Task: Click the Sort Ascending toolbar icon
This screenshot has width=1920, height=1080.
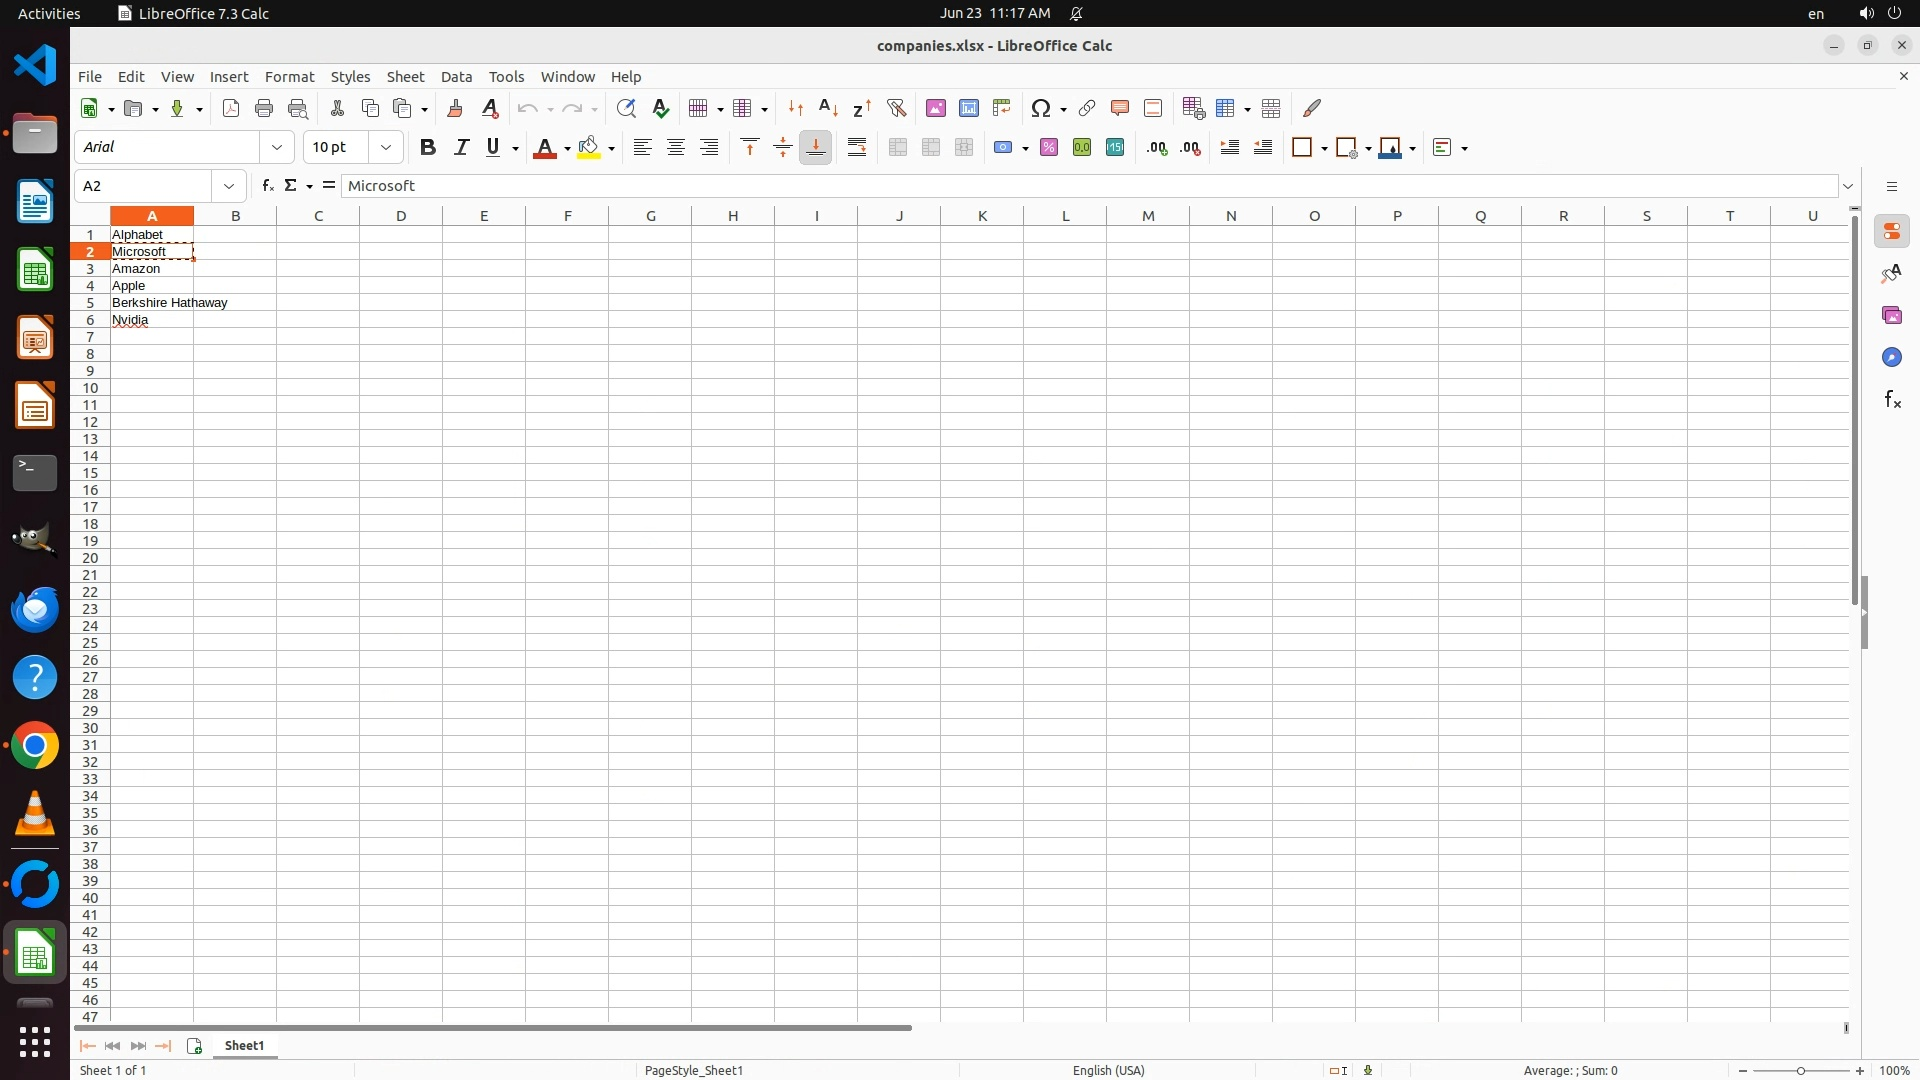Action: (x=828, y=108)
